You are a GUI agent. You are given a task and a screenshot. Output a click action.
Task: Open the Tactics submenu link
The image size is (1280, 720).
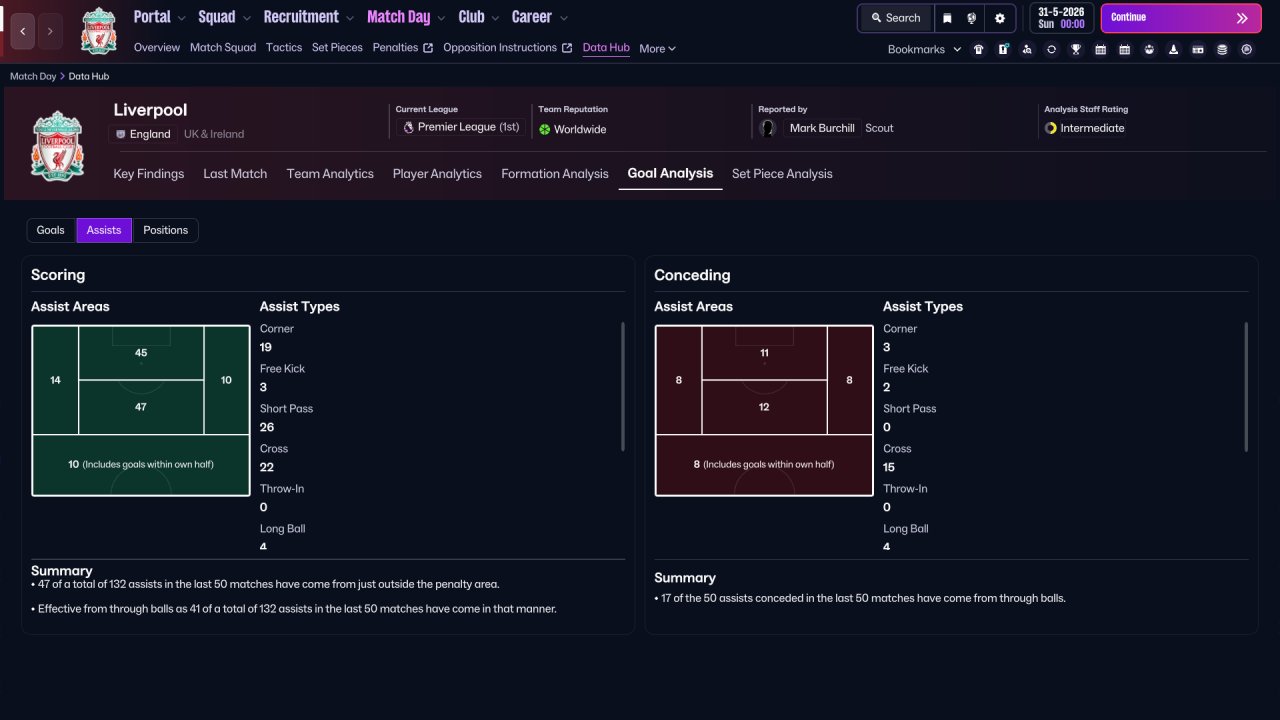coord(284,47)
